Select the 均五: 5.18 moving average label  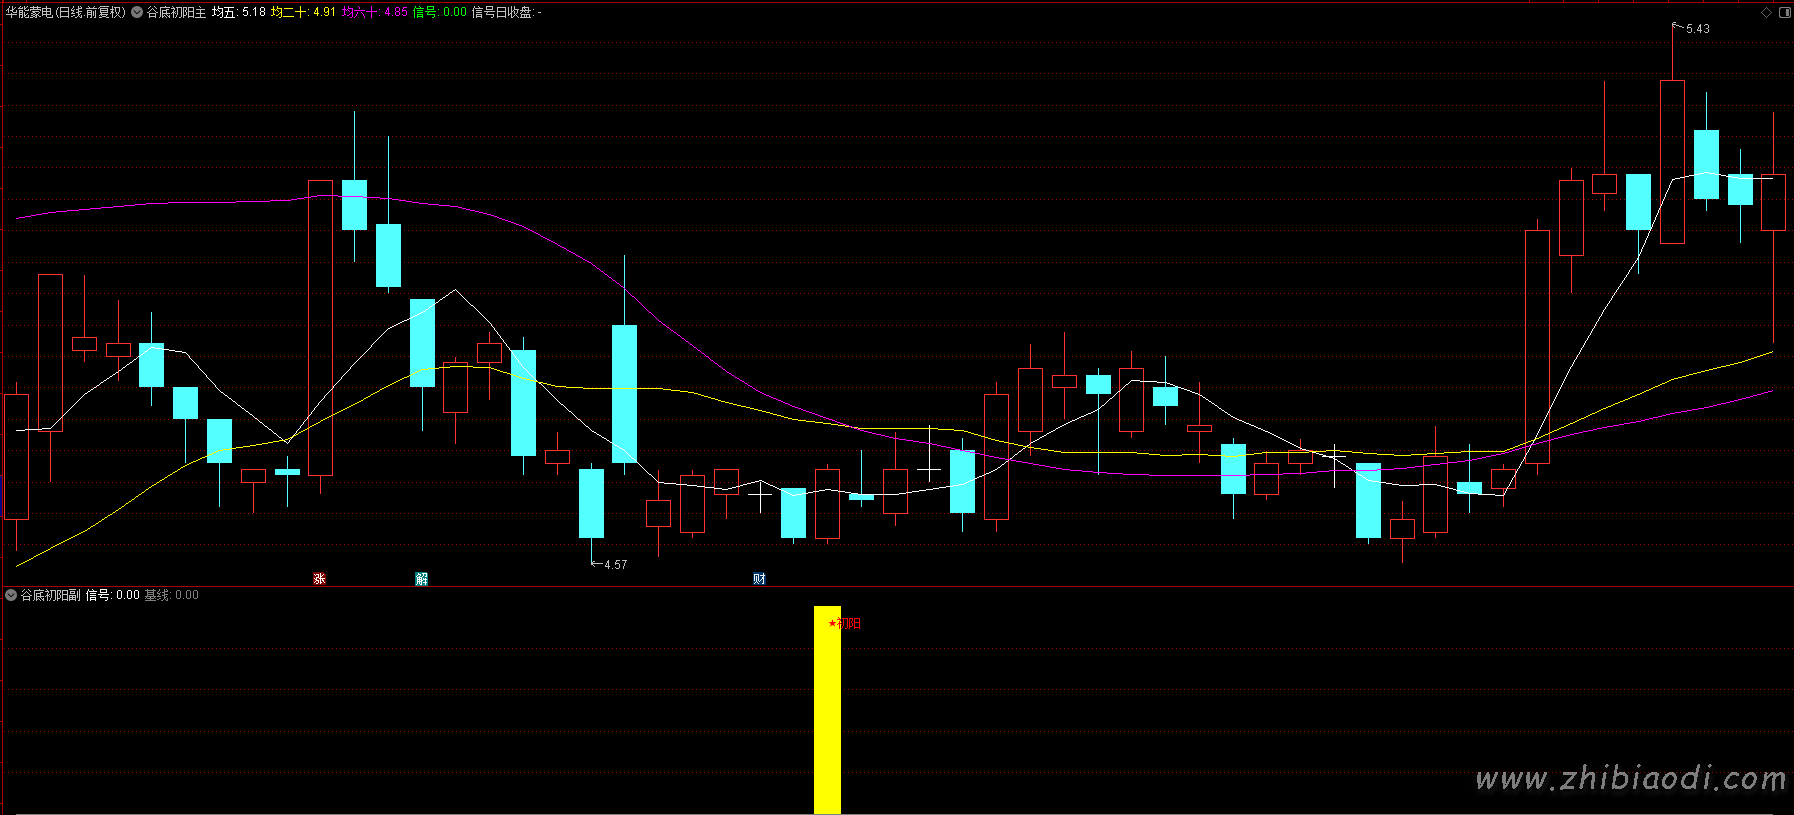click(x=239, y=12)
